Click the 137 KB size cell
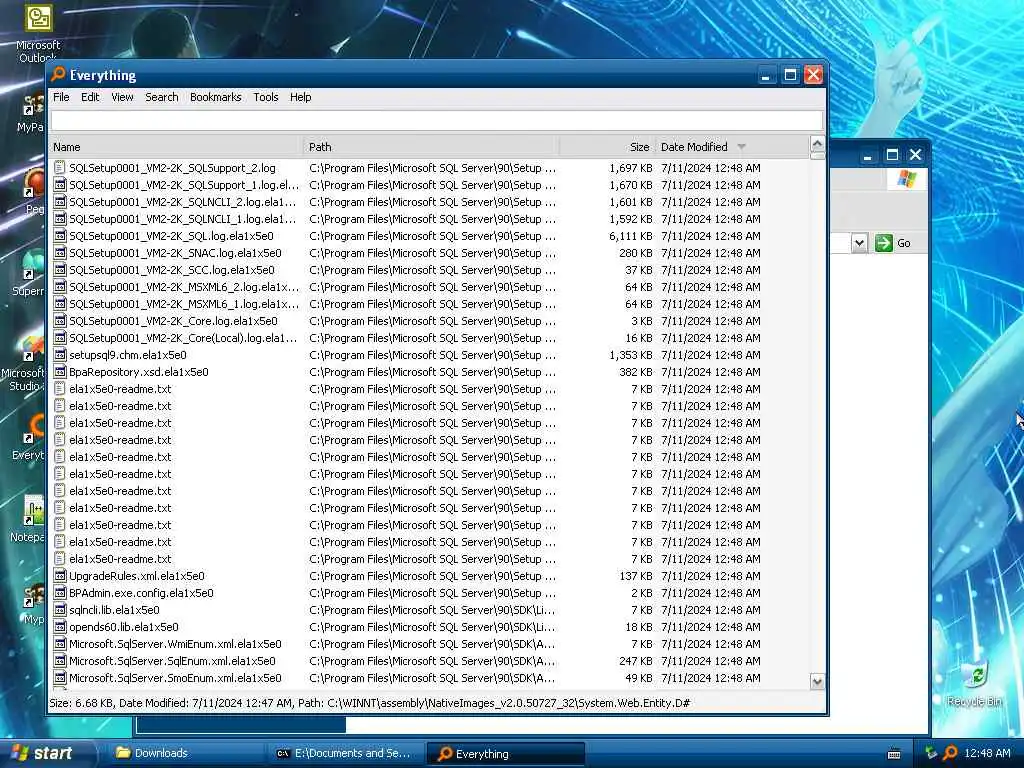This screenshot has height=768, width=1024. [x=635, y=576]
